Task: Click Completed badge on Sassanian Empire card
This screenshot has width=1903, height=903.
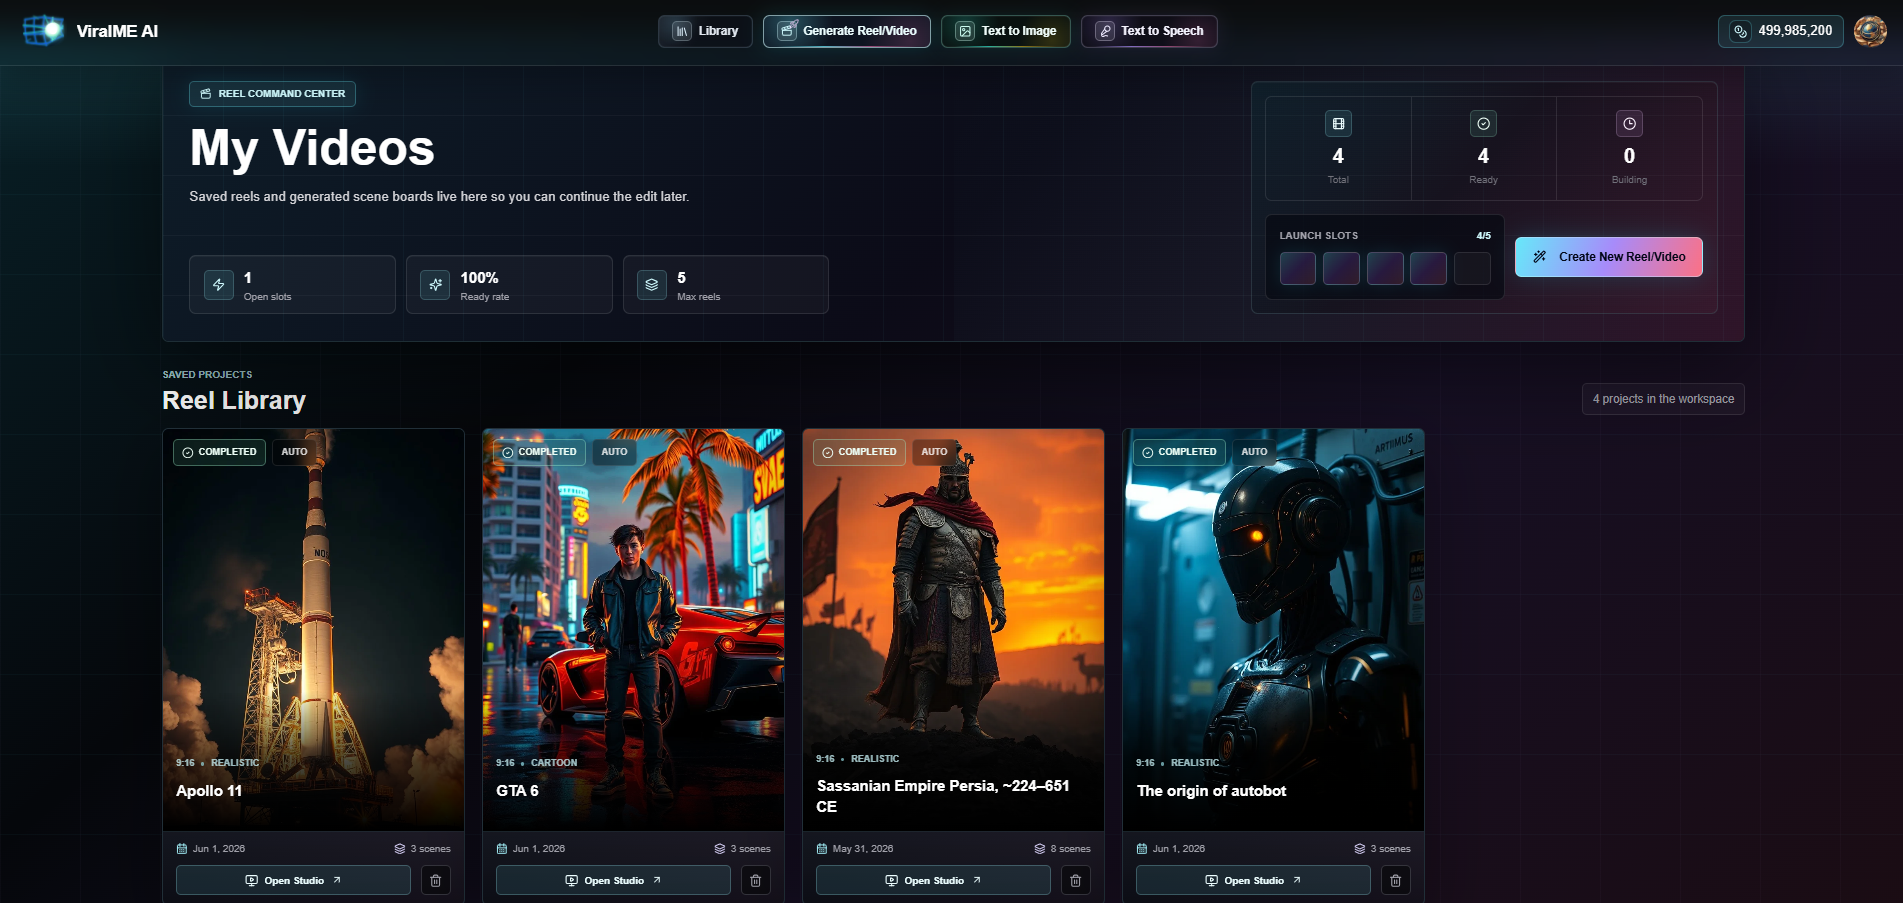Action: pyautogui.click(x=859, y=452)
